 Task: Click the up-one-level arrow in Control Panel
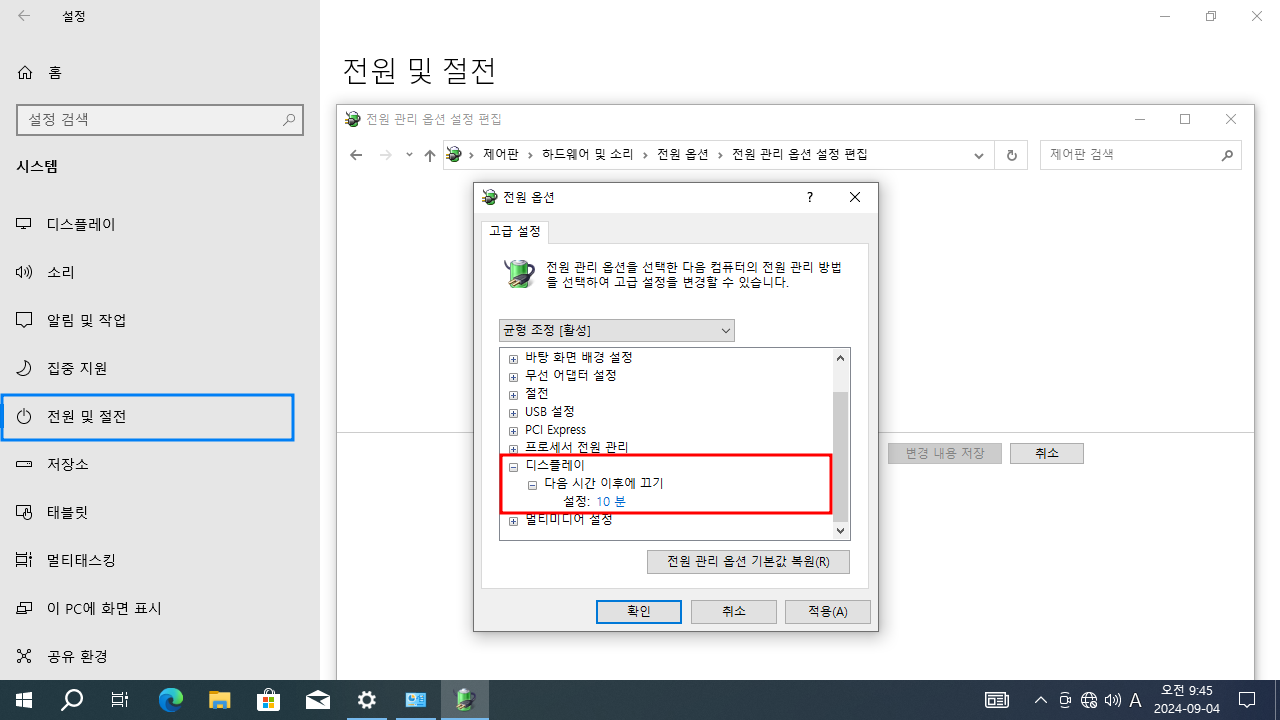pos(430,155)
